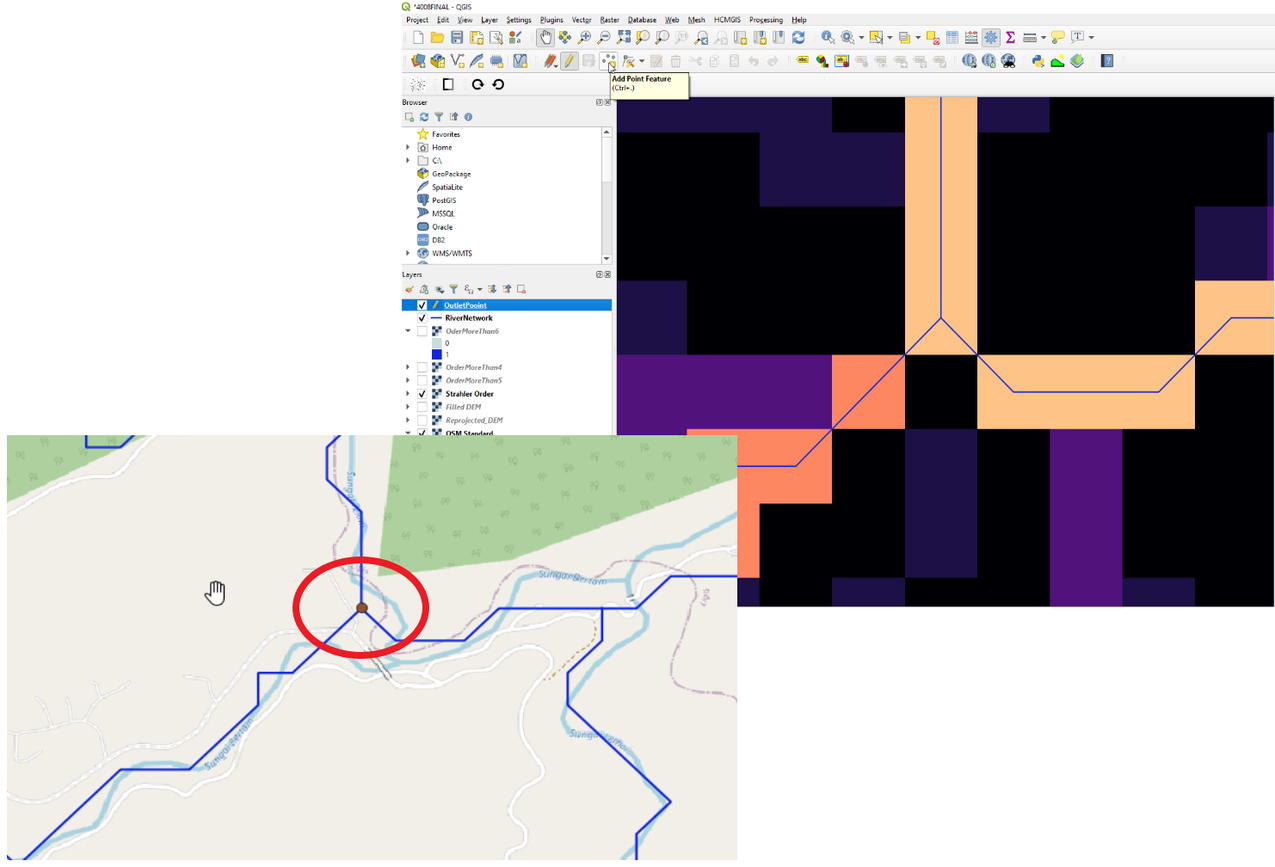Activate the Add Point Feature tool
This screenshot has height=867, width=1275.
pos(607,60)
